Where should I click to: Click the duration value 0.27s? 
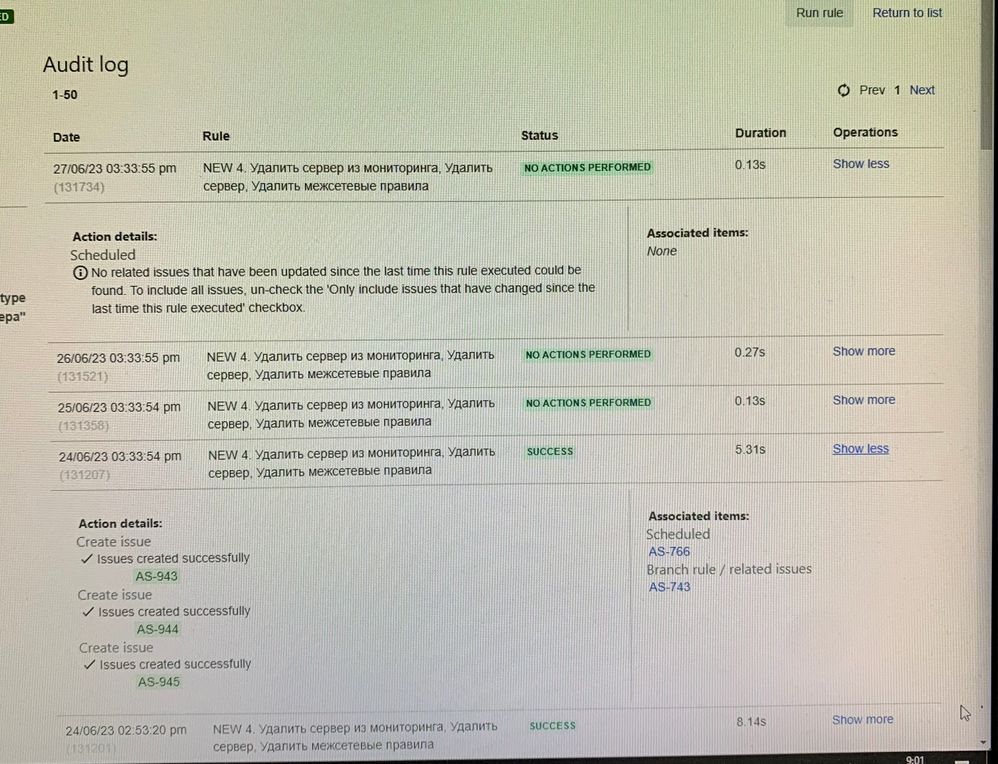click(750, 352)
